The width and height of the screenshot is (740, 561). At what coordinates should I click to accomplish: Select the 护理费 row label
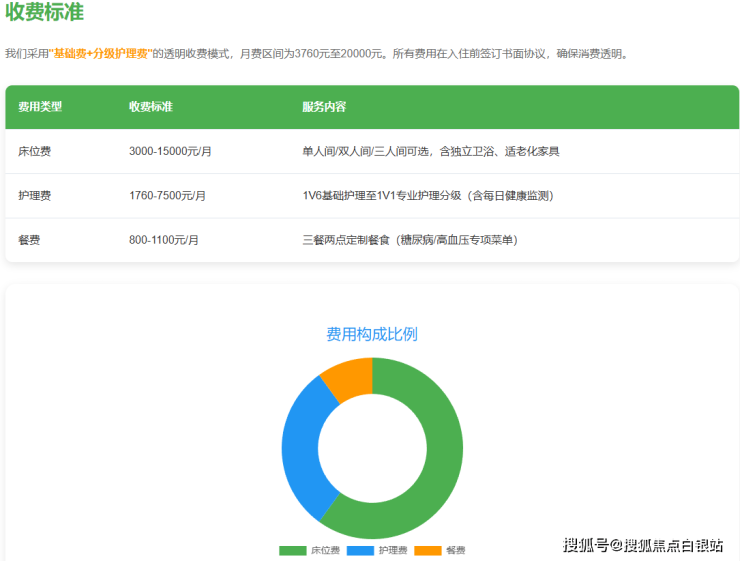click(x=35, y=196)
